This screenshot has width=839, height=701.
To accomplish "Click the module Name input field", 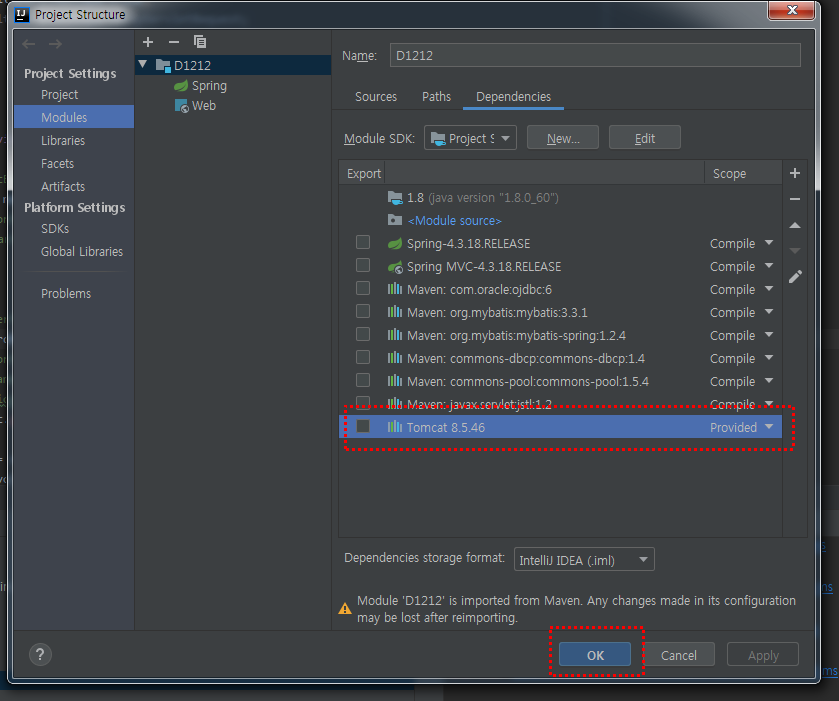I will 595,56.
